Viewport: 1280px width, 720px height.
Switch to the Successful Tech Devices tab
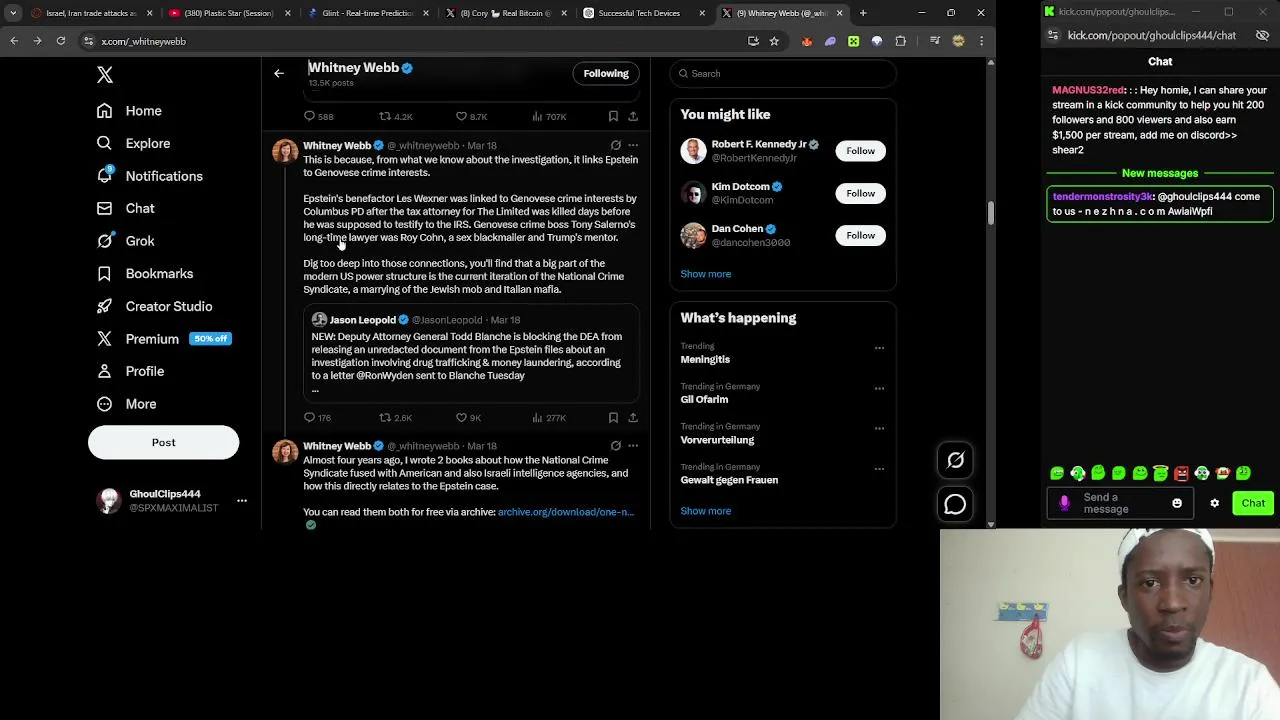tap(638, 13)
